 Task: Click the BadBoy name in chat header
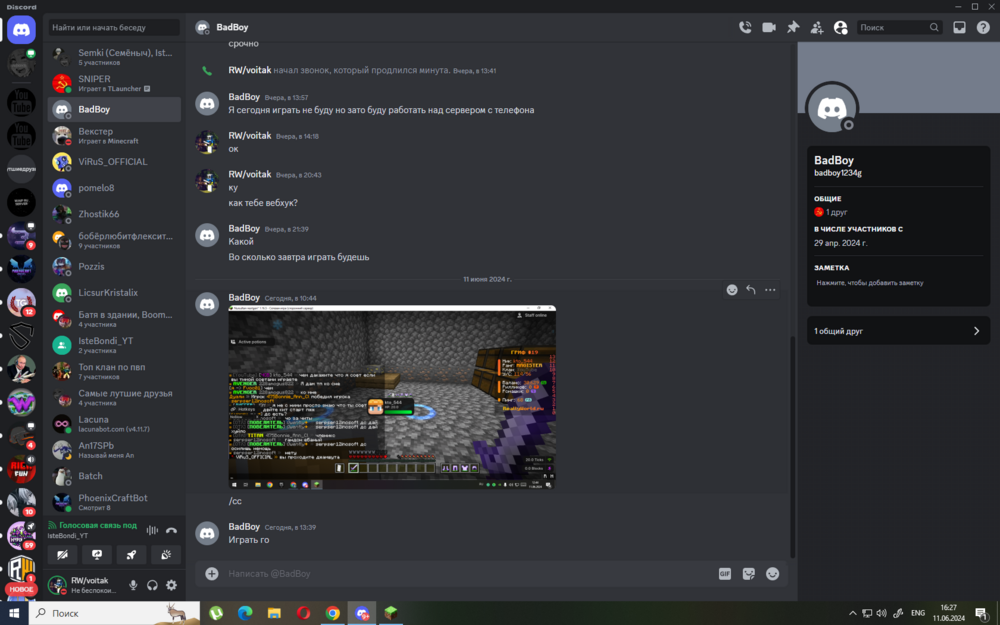tap(232, 27)
